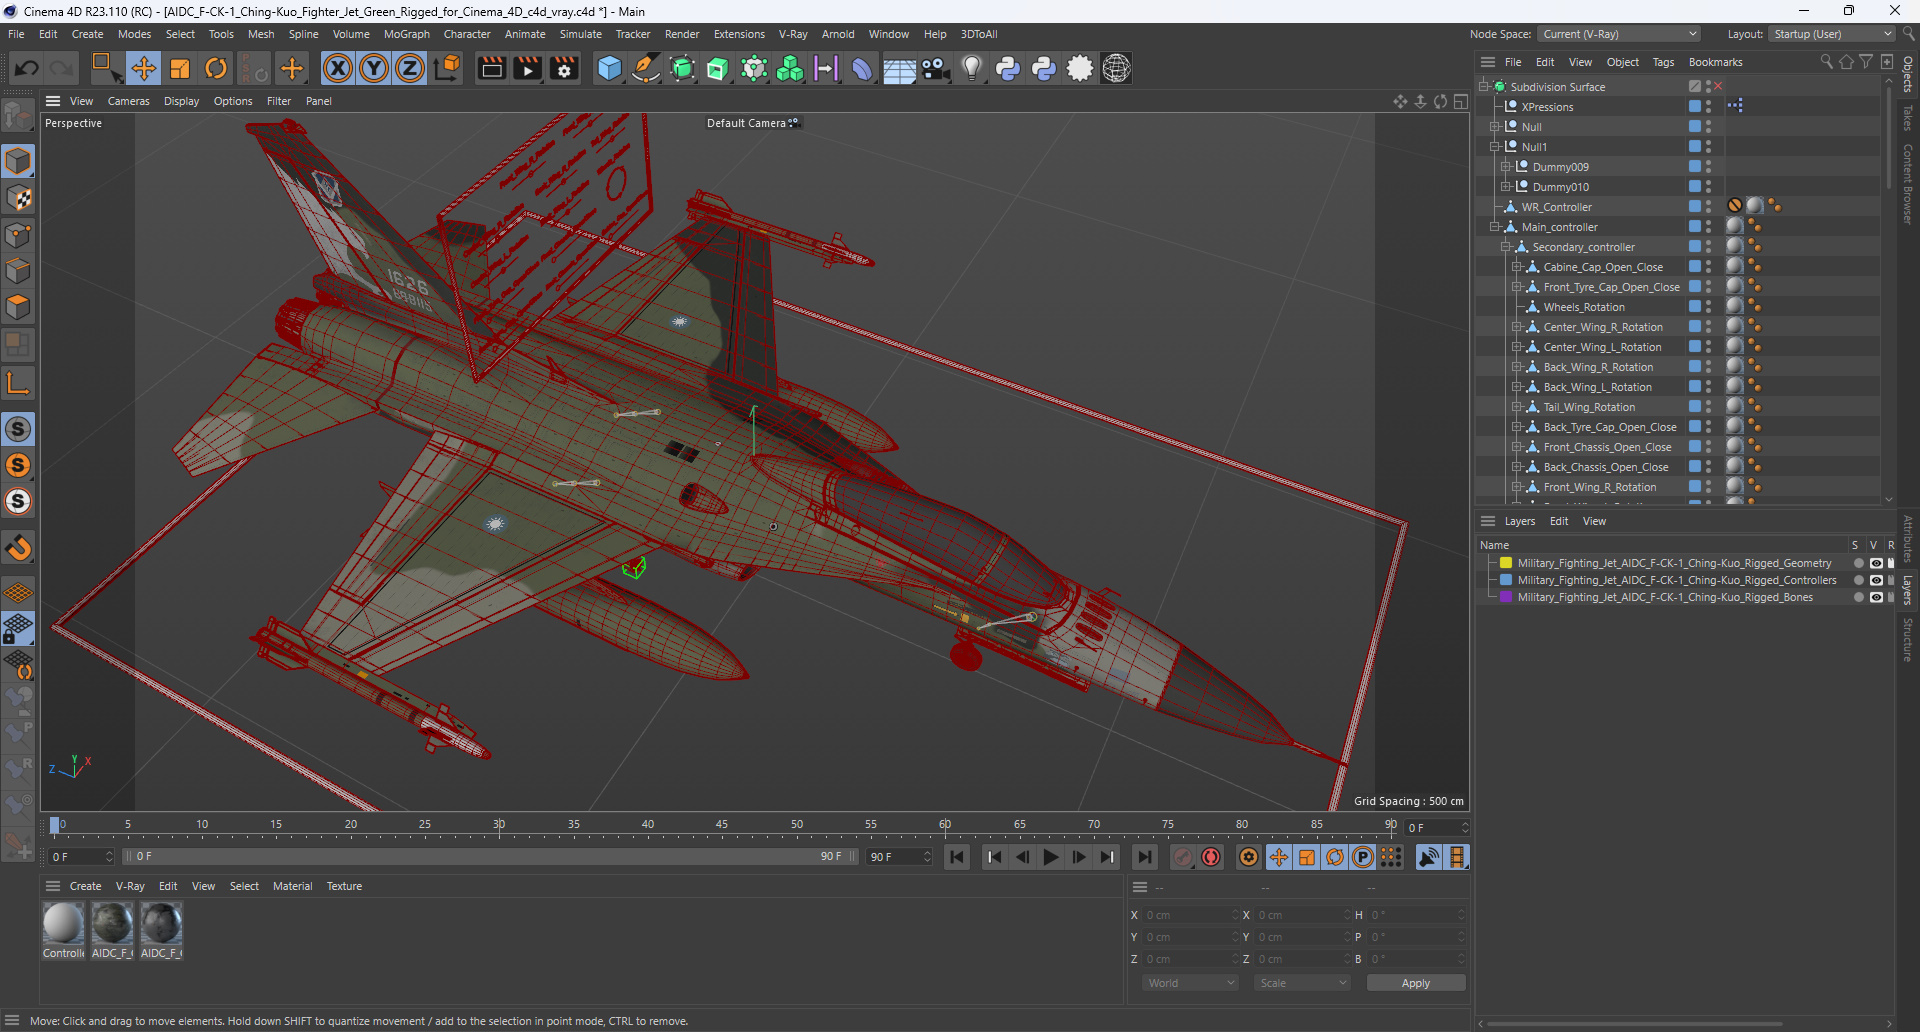Open the MoGraph menu
Screen dimensions: 1920x1032
coord(406,34)
